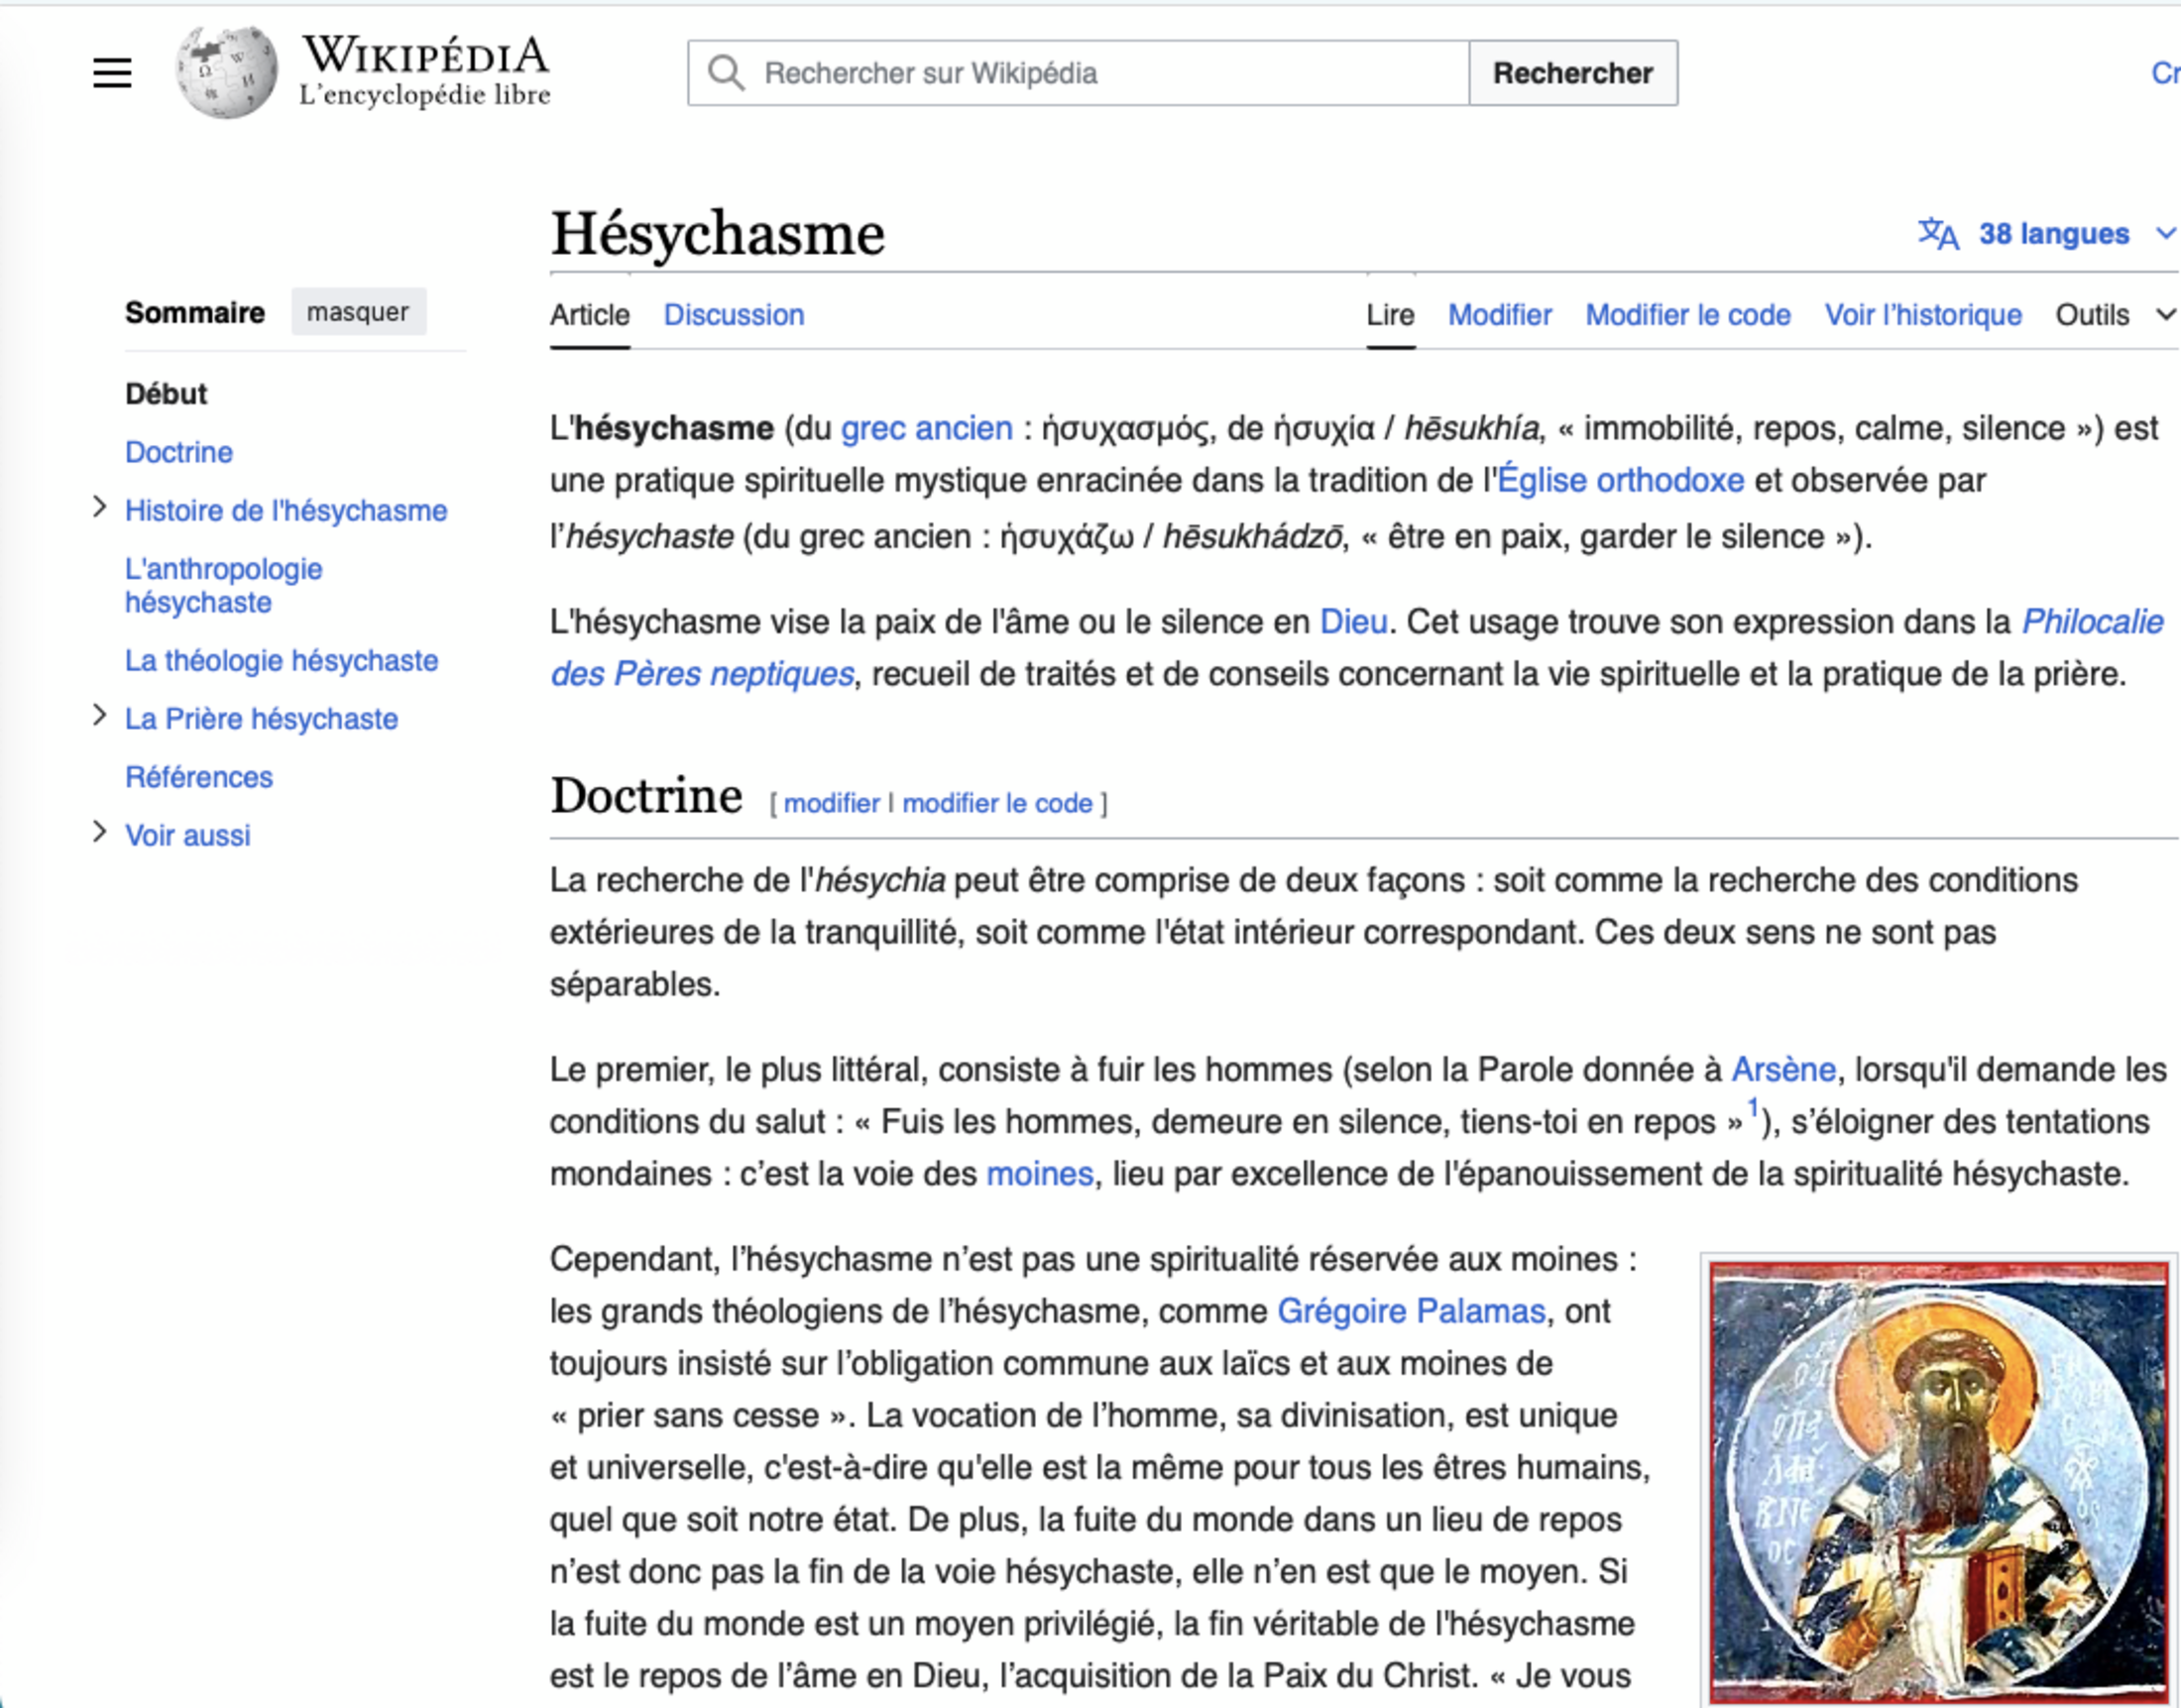Expand La Prière hésychaste section
The height and width of the screenshot is (1708, 2181).
coord(99,716)
